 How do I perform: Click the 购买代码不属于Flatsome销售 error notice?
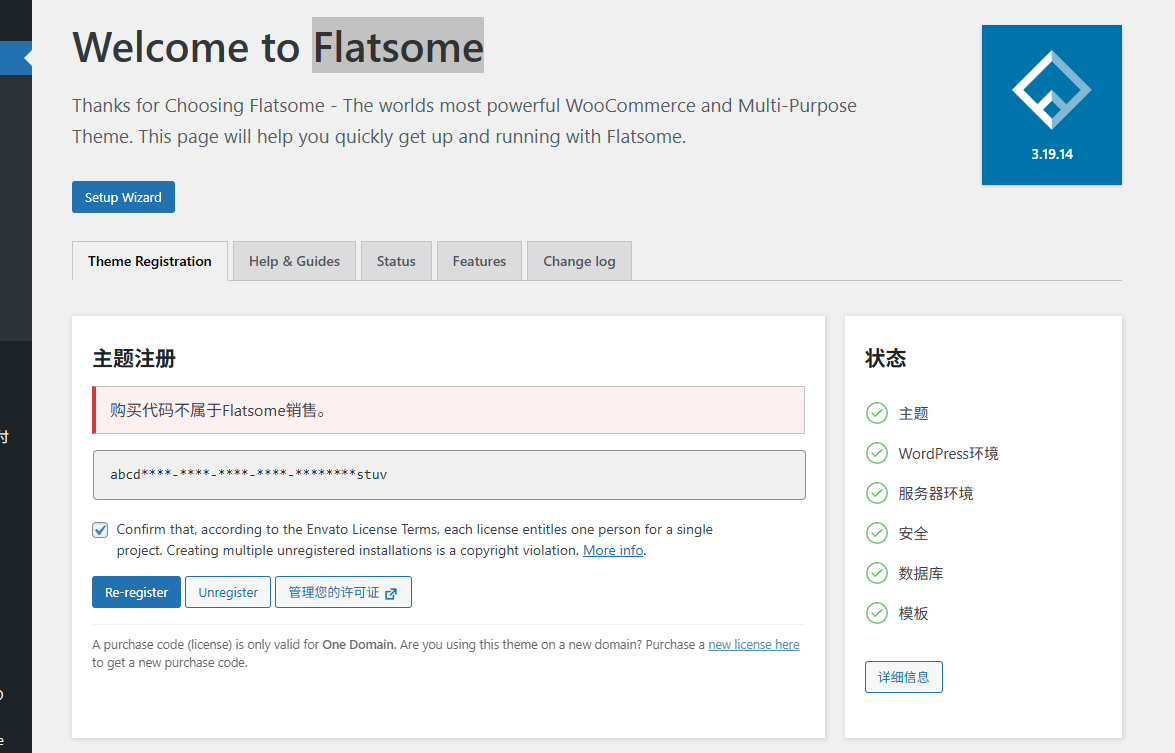(448, 410)
